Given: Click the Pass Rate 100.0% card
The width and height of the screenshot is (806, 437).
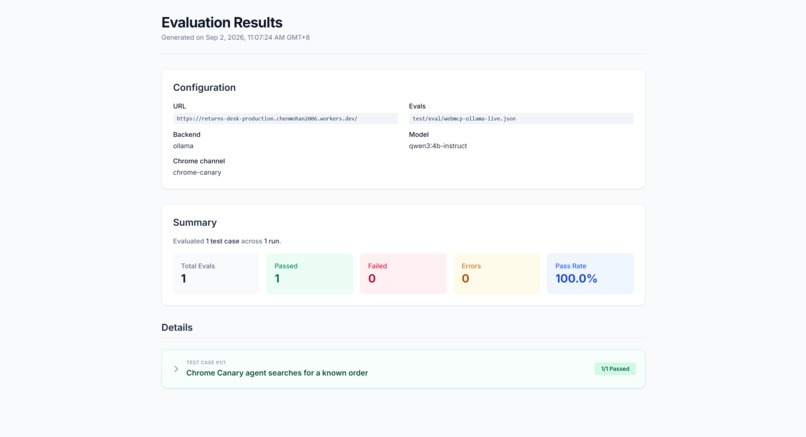Looking at the screenshot, I should coord(590,274).
